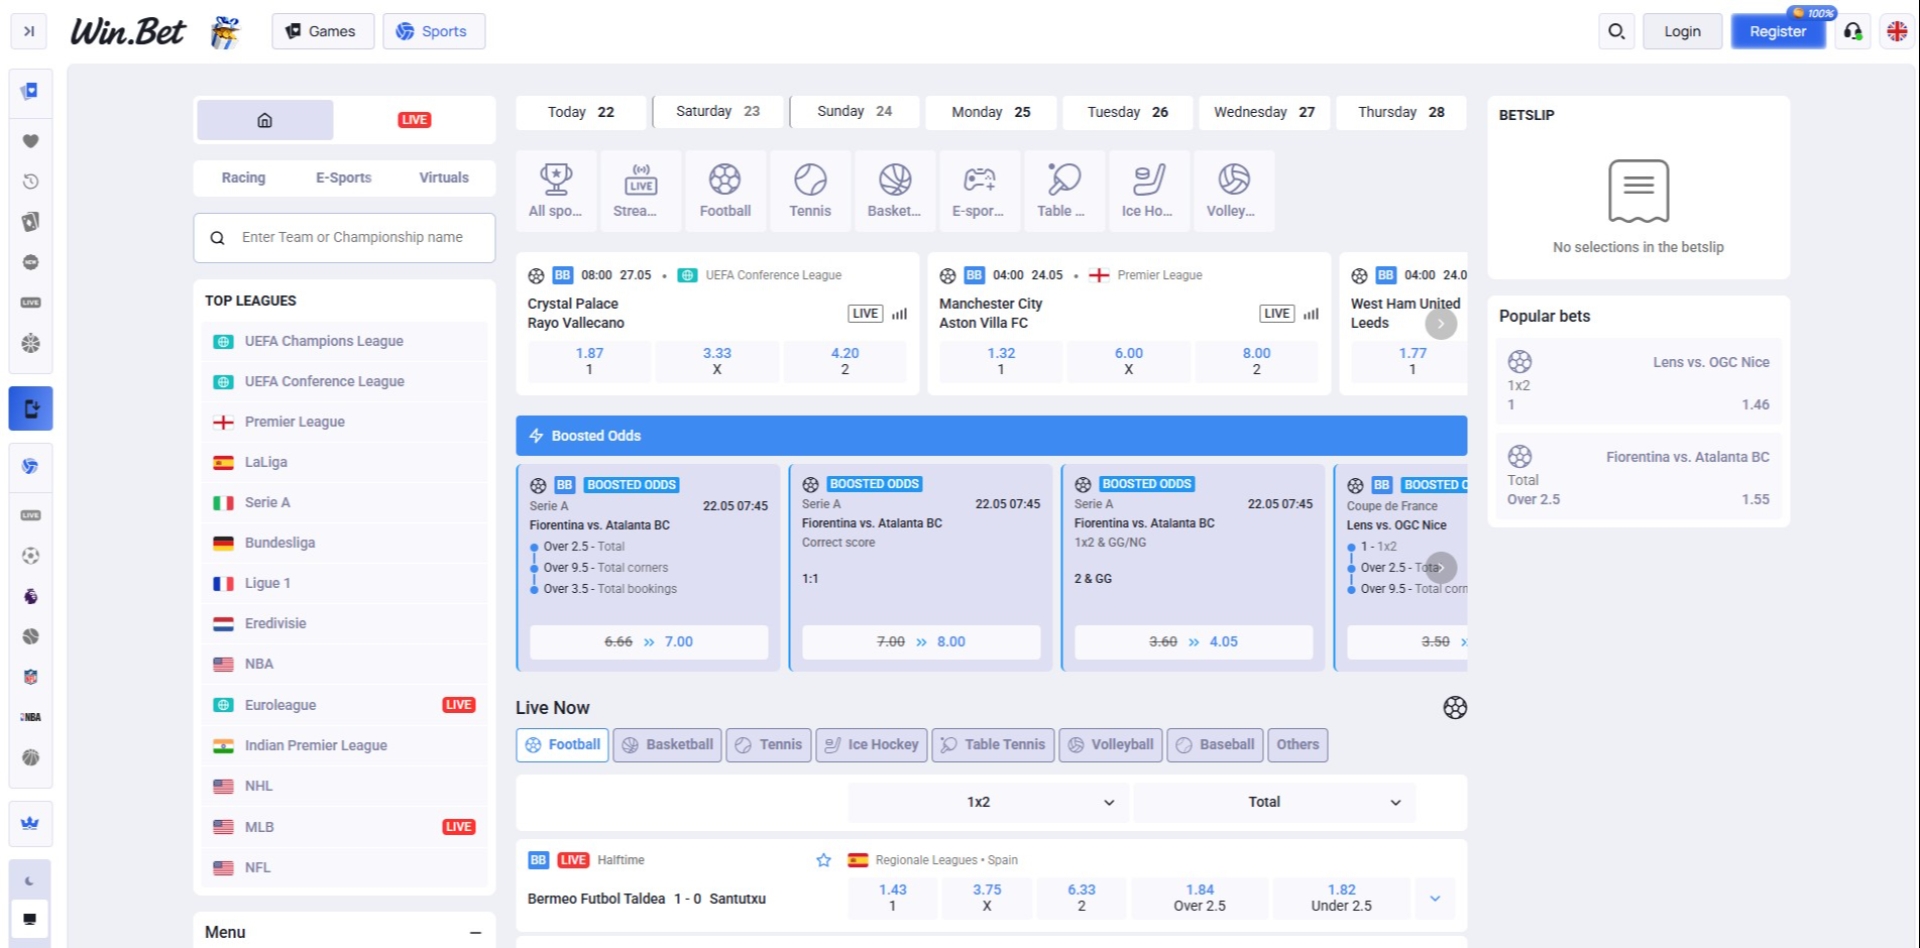Open LaLiga in Top Leagues
1920x948 pixels.
[344, 463]
